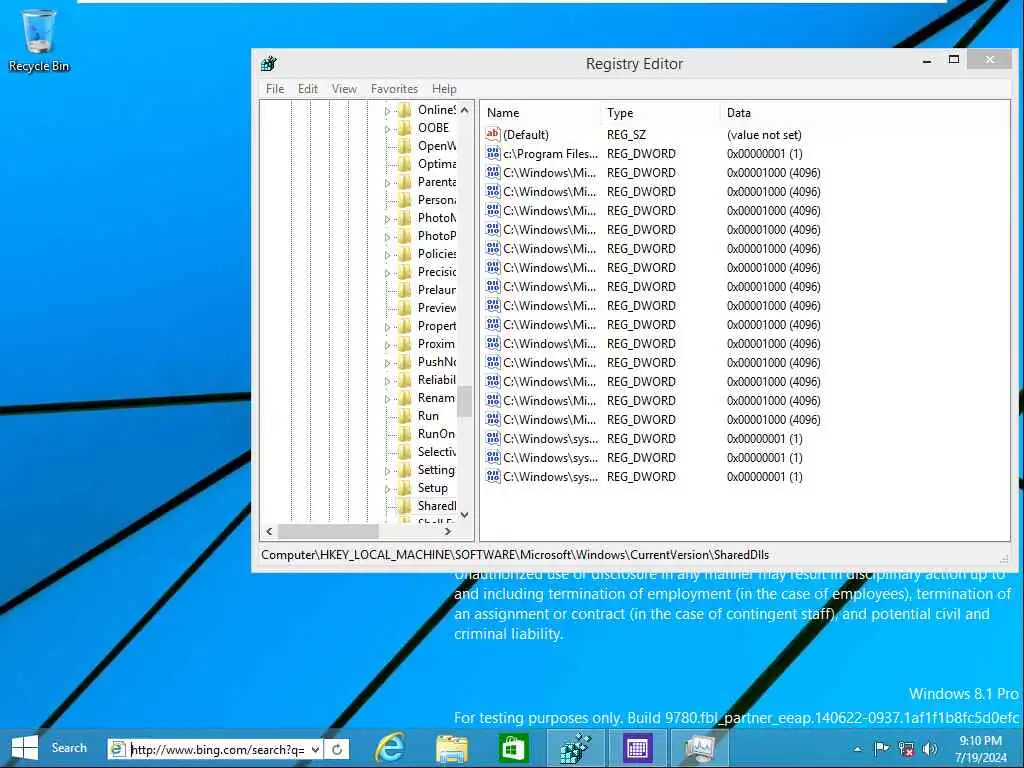This screenshot has height=768, width=1024.
Task: Click the RunOn folder icon in tree
Action: (x=404, y=434)
